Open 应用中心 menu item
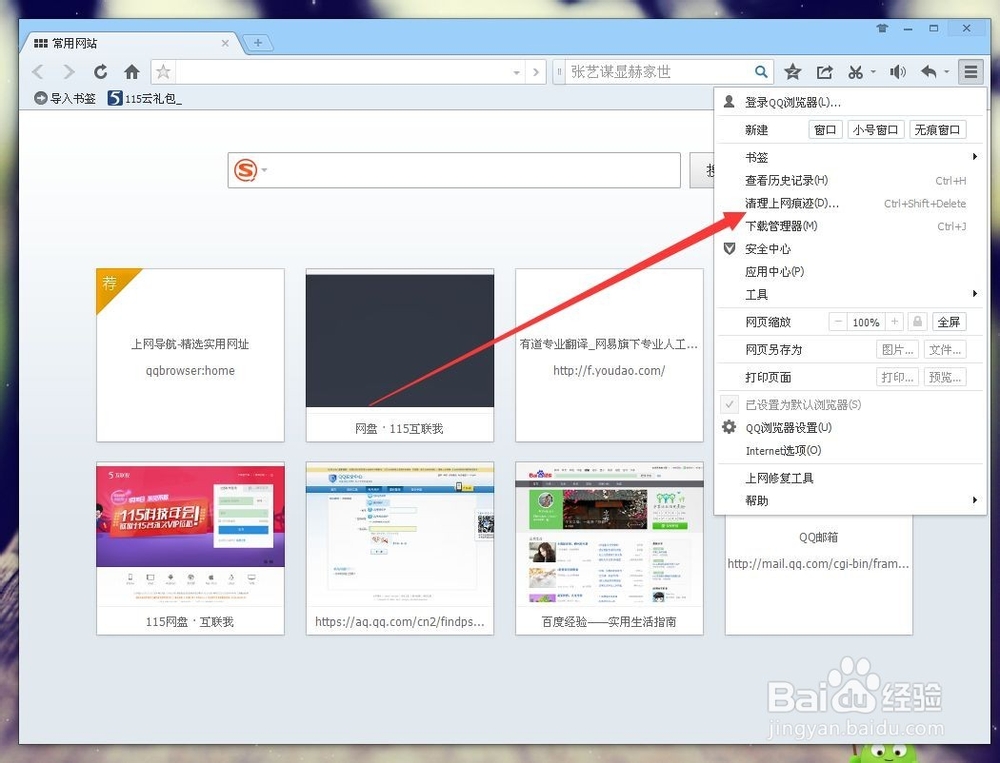The image size is (1000, 763). (851, 272)
